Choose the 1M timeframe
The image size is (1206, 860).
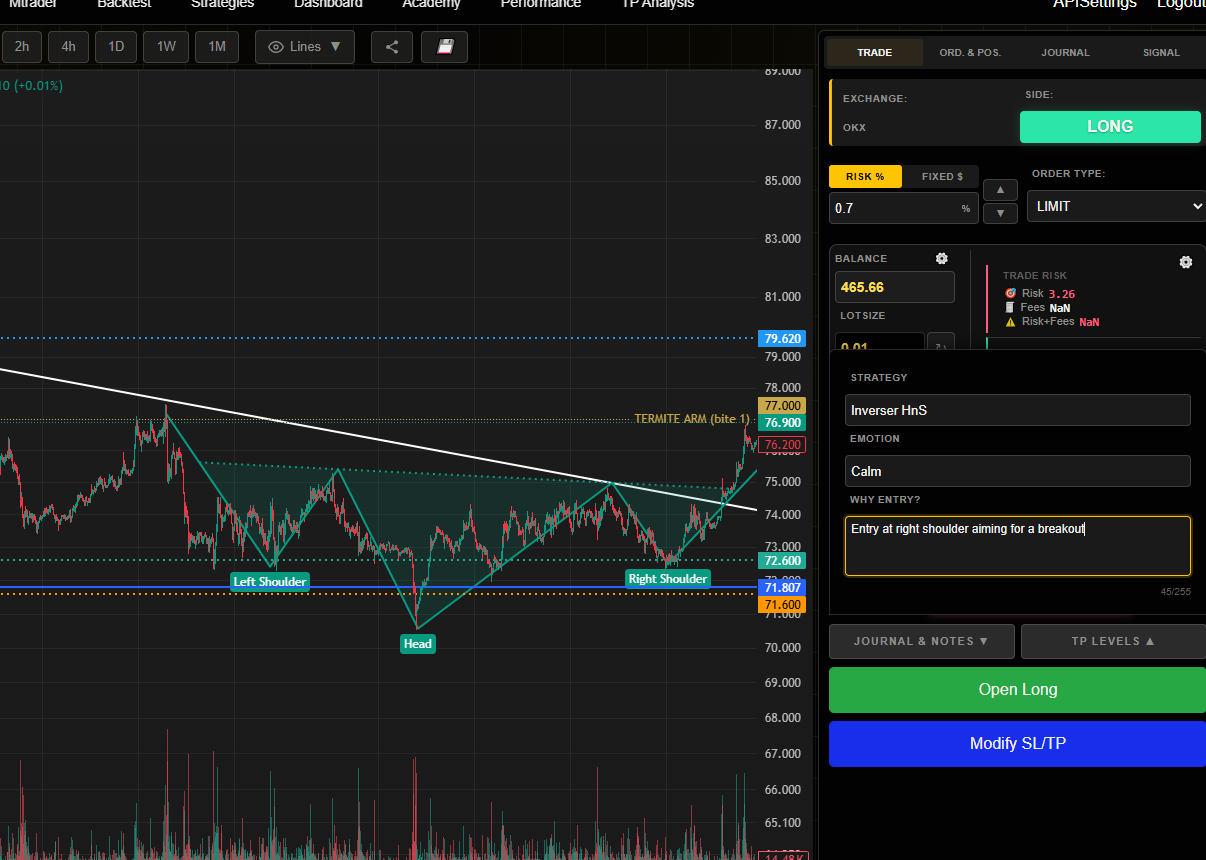[x=217, y=47]
